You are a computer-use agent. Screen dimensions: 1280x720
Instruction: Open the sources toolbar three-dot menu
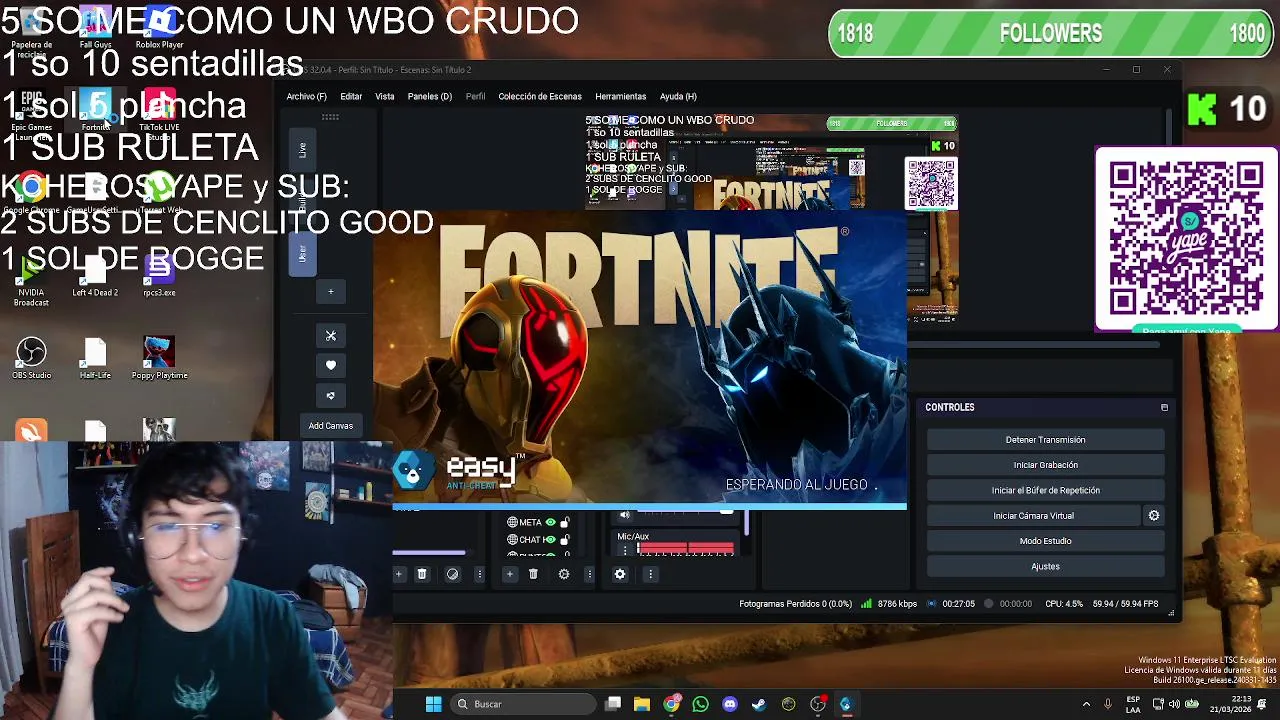click(x=589, y=574)
